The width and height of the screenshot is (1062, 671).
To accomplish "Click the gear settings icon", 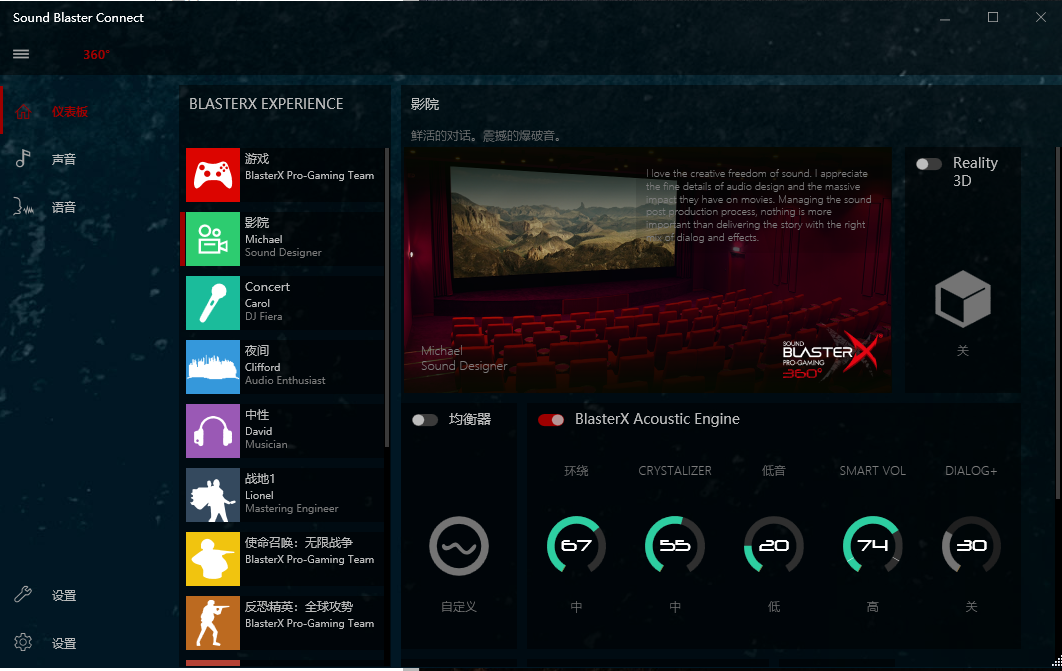I will pyautogui.click(x=23, y=643).
